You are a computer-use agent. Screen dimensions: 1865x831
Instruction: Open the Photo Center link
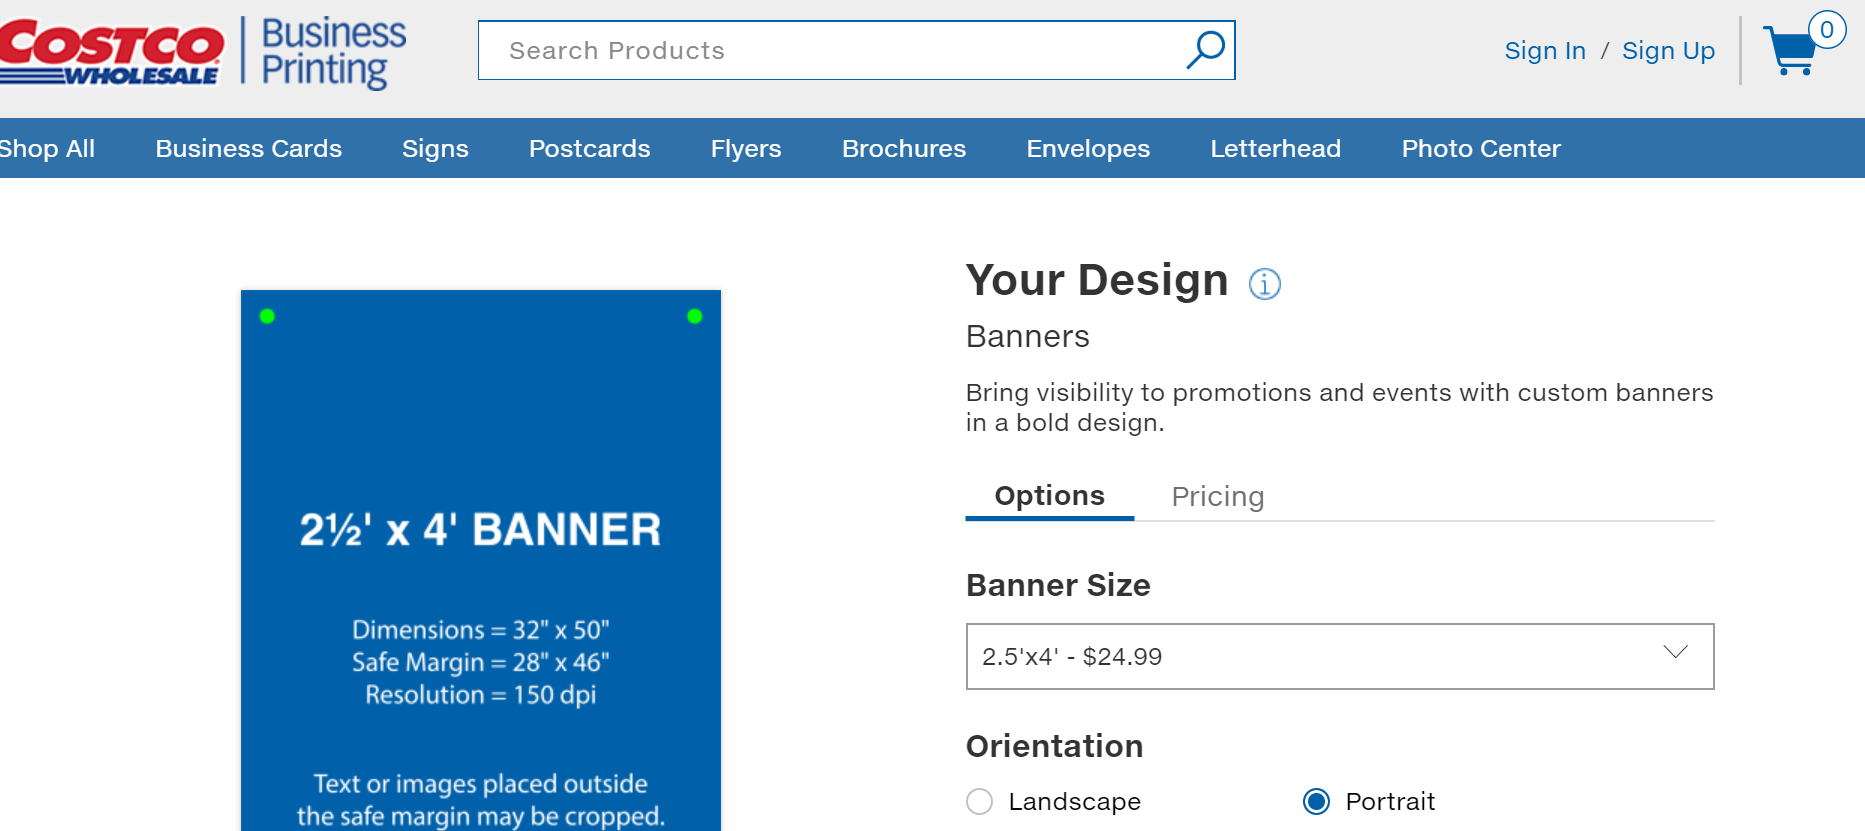tap(1480, 149)
